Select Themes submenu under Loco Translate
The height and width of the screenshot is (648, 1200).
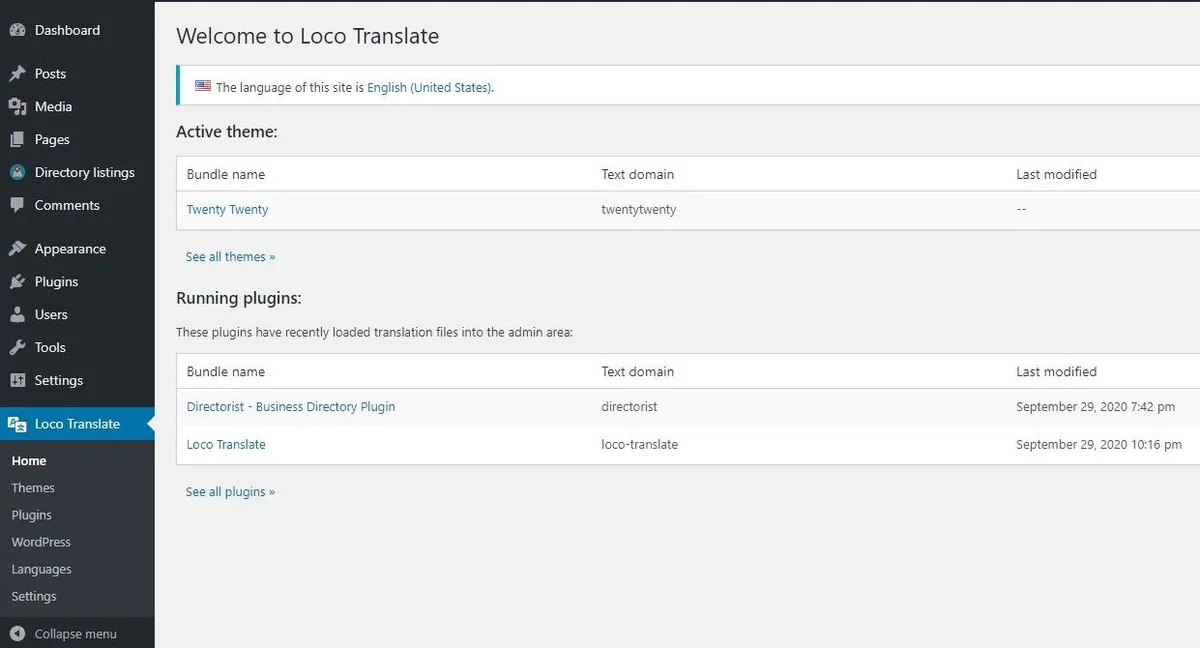(x=33, y=488)
